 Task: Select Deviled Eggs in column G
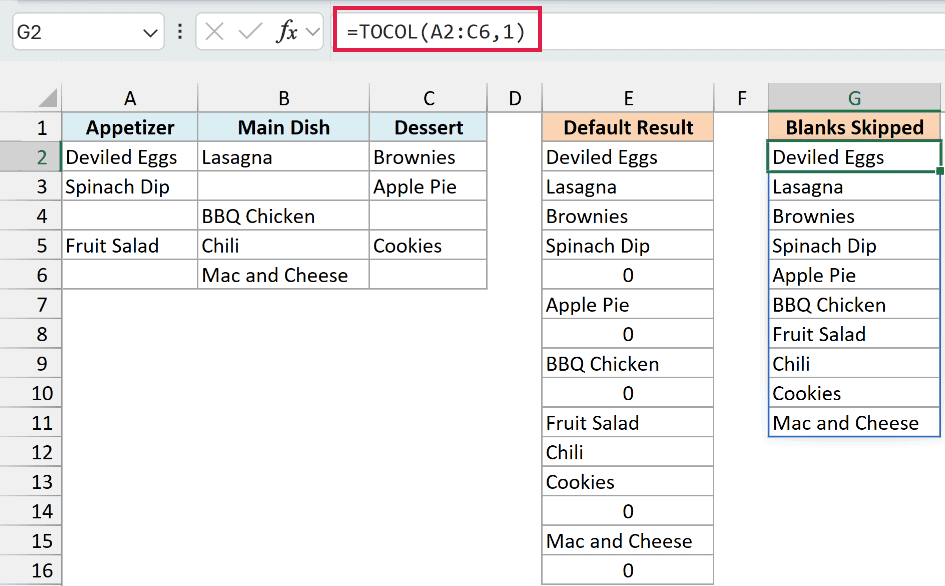point(854,157)
